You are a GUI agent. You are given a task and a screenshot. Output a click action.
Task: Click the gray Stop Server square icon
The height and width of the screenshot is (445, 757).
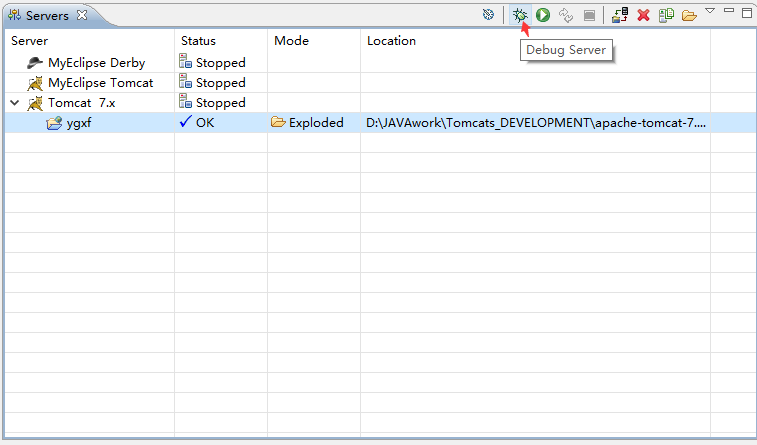click(x=589, y=15)
